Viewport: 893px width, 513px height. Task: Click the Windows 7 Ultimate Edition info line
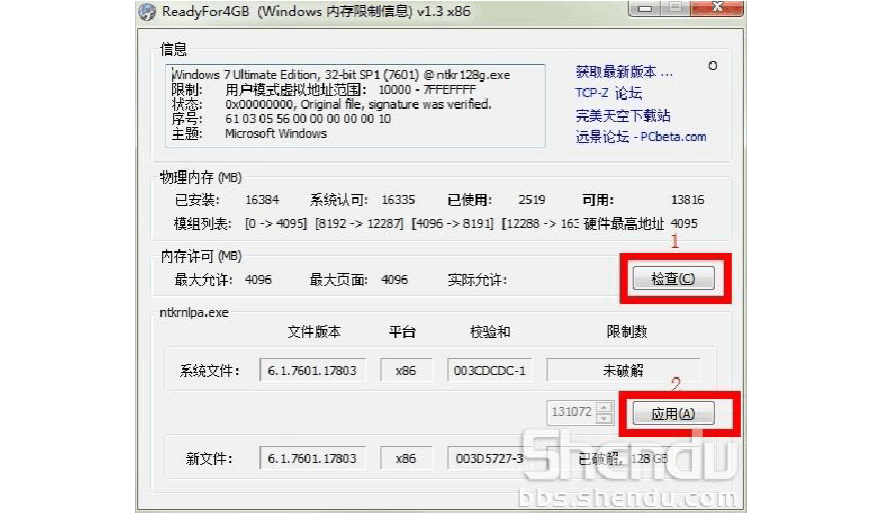pos(341,75)
